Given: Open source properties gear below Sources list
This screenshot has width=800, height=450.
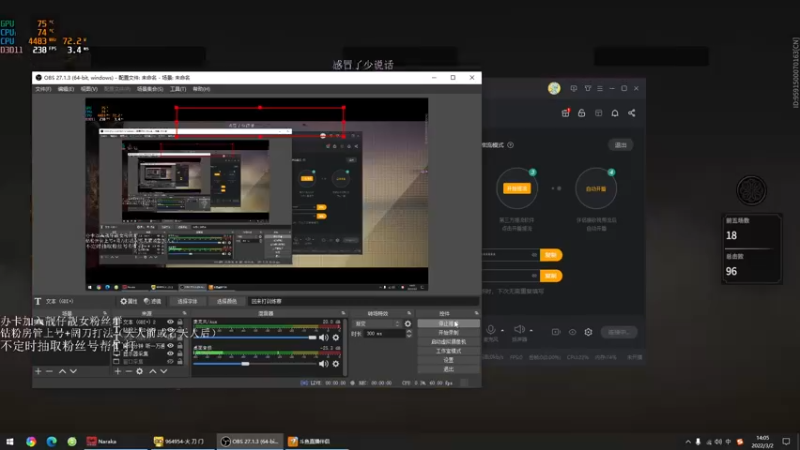Looking at the screenshot, I should pos(139,371).
